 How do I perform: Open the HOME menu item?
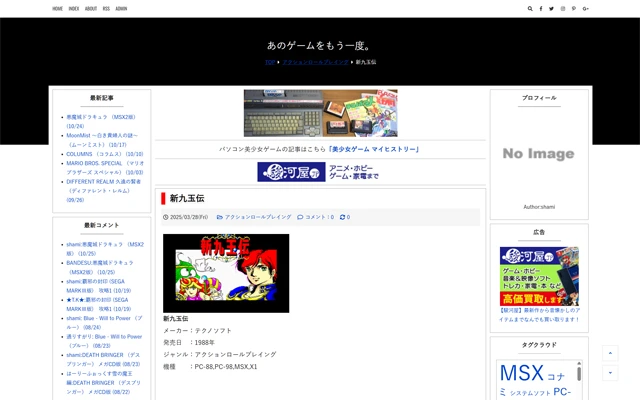(57, 8)
